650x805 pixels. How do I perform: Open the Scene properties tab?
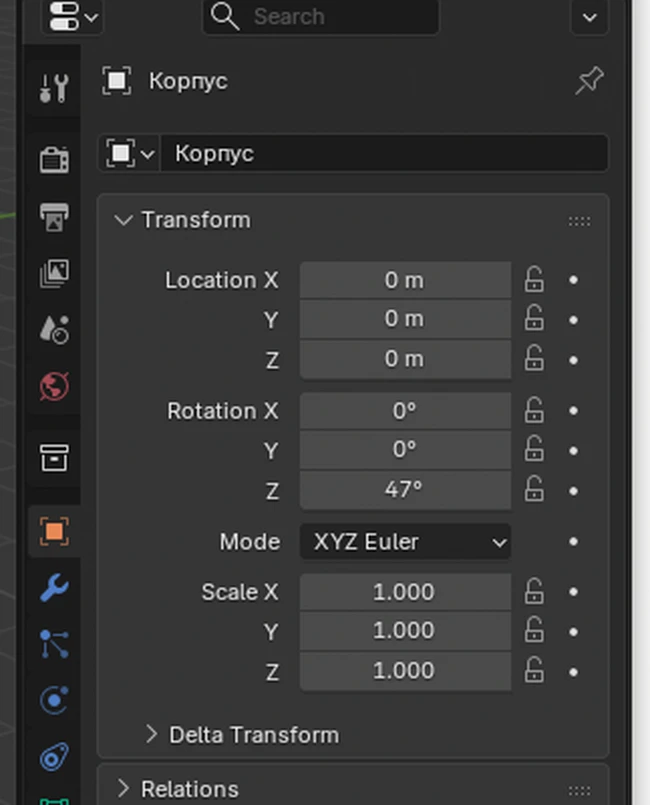point(54,329)
